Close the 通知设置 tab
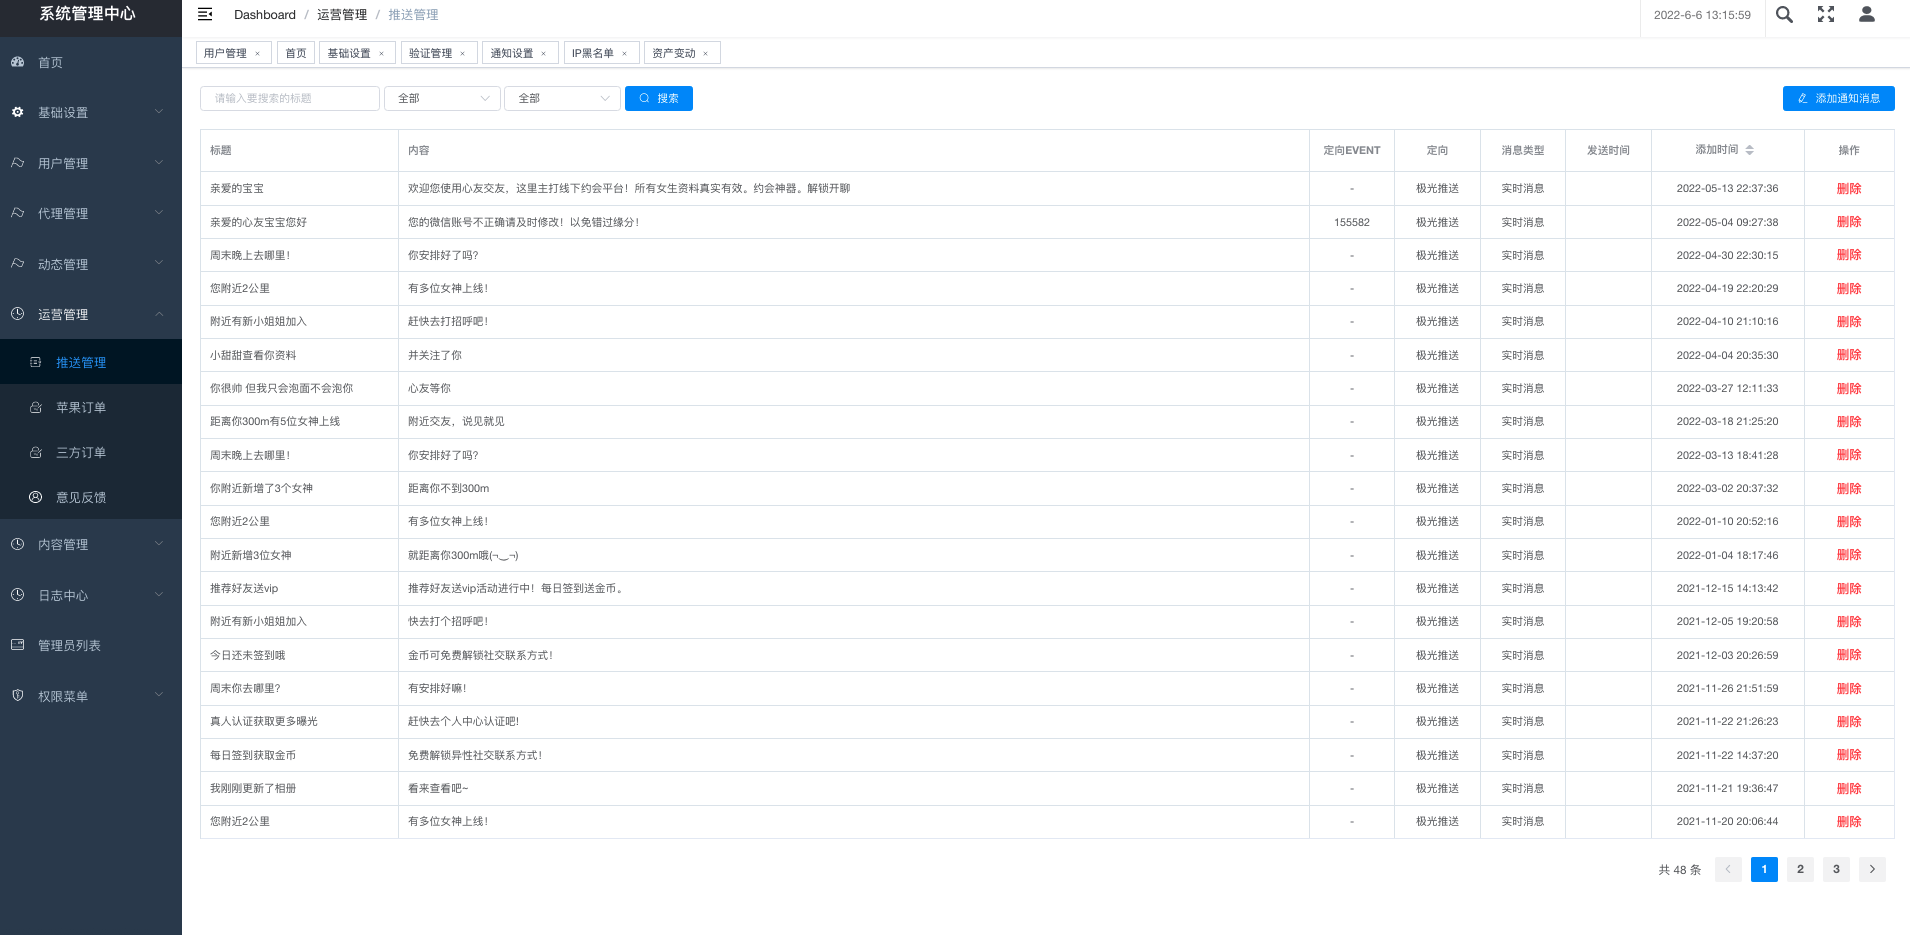The width and height of the screenshot is (1910, 935). (x=544, y=54)
